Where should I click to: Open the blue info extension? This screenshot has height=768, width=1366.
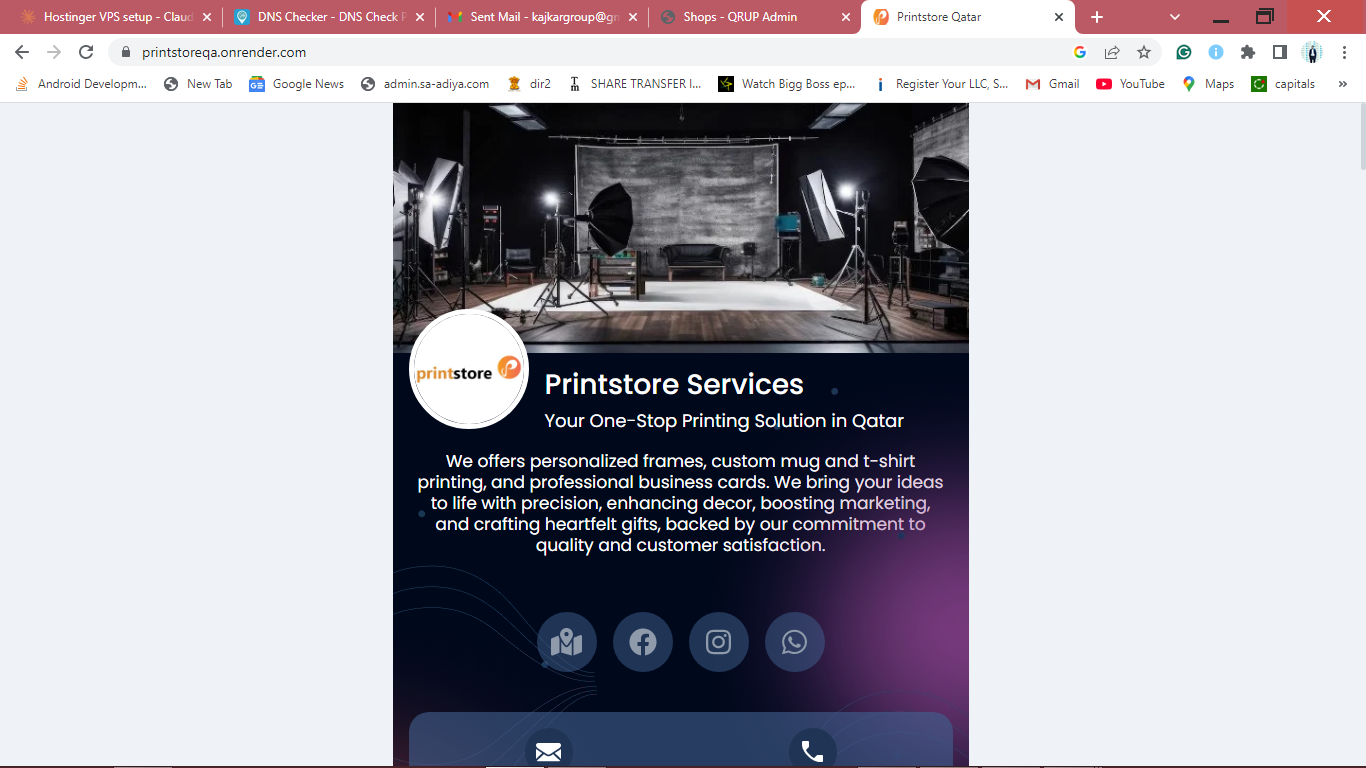[x=1216, y=52]
